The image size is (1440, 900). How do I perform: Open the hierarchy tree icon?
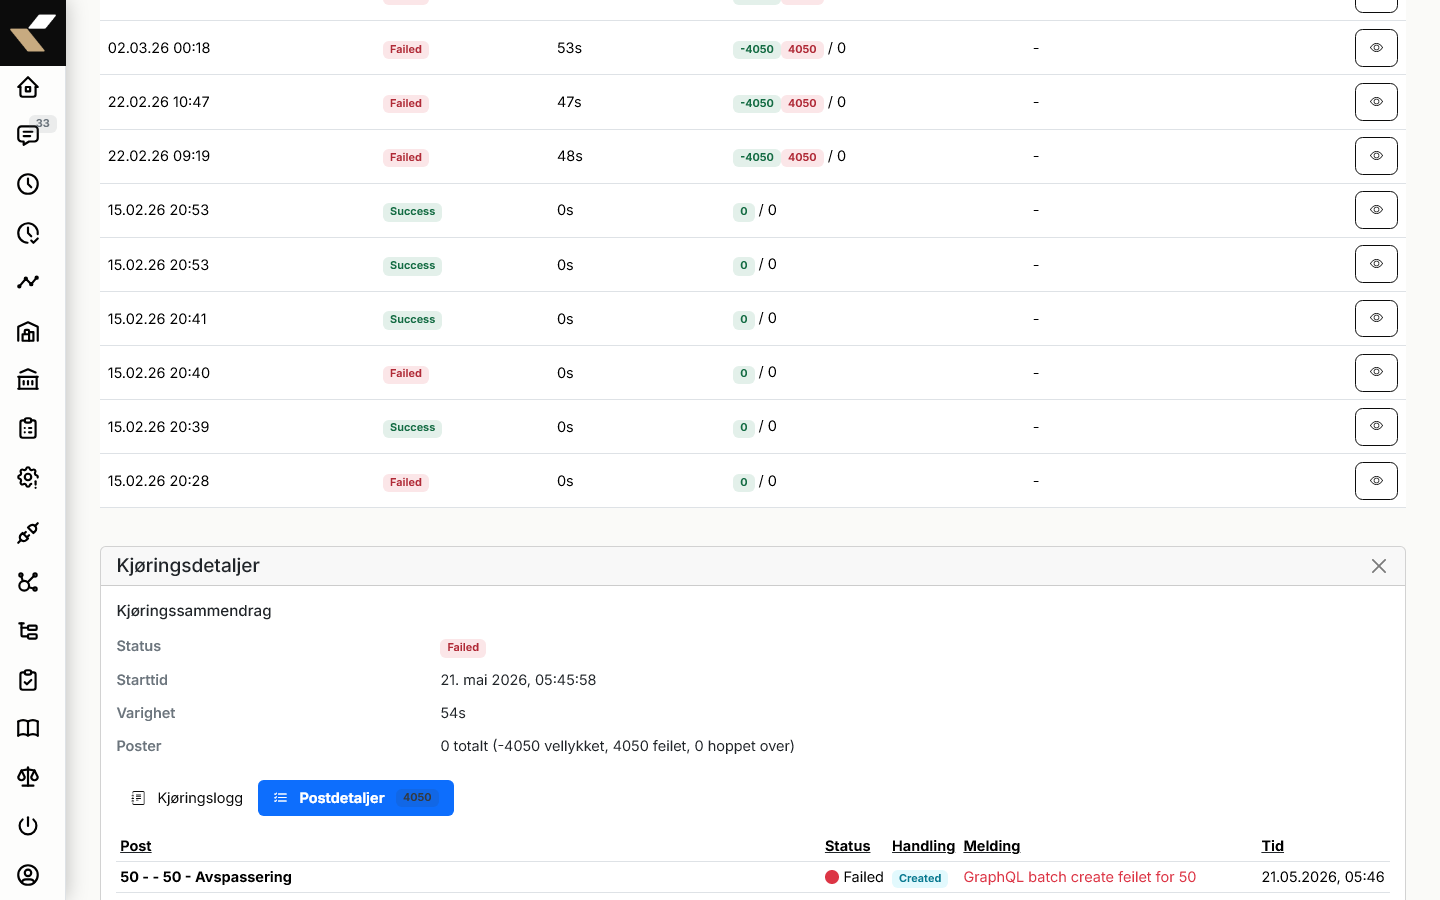[28, 631]
